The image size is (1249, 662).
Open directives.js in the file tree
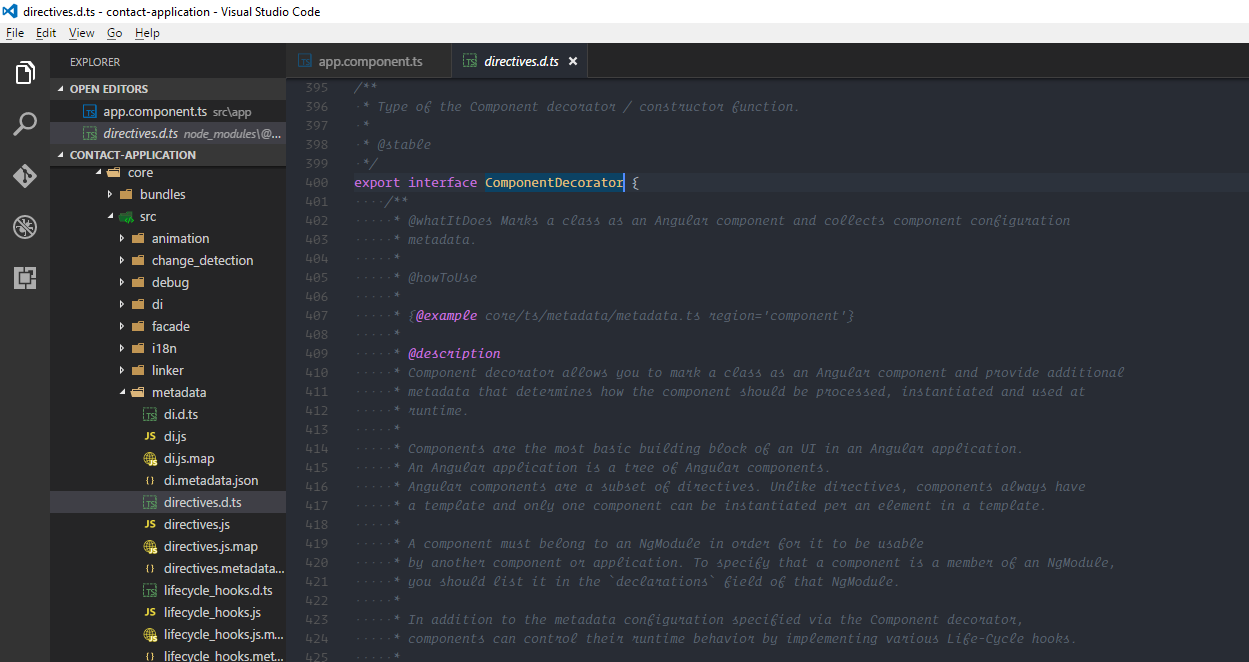click(196, 525)
